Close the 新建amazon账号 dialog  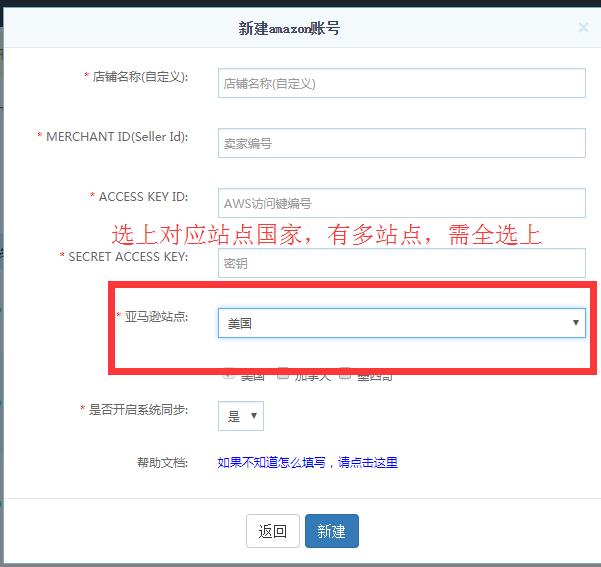(x=583, y=28)
